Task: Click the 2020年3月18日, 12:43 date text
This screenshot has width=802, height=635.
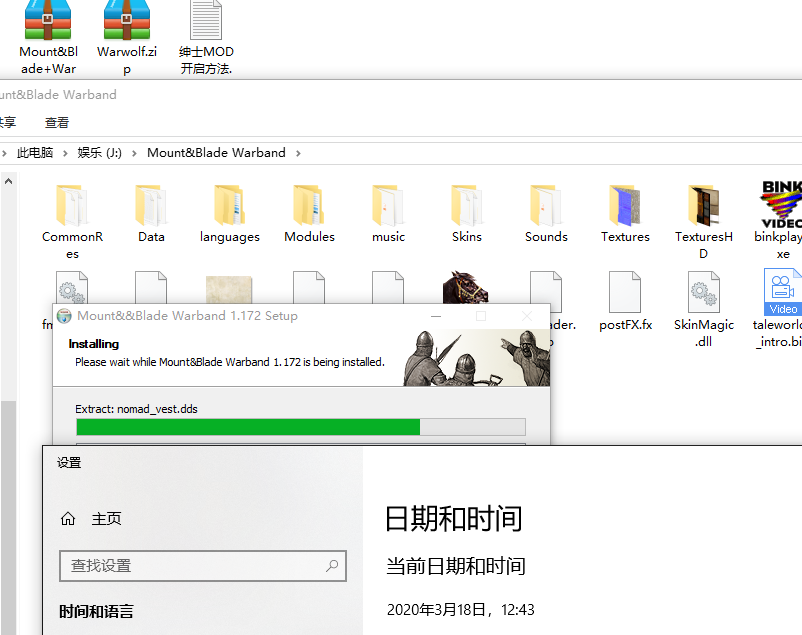Action: [460, 609]
